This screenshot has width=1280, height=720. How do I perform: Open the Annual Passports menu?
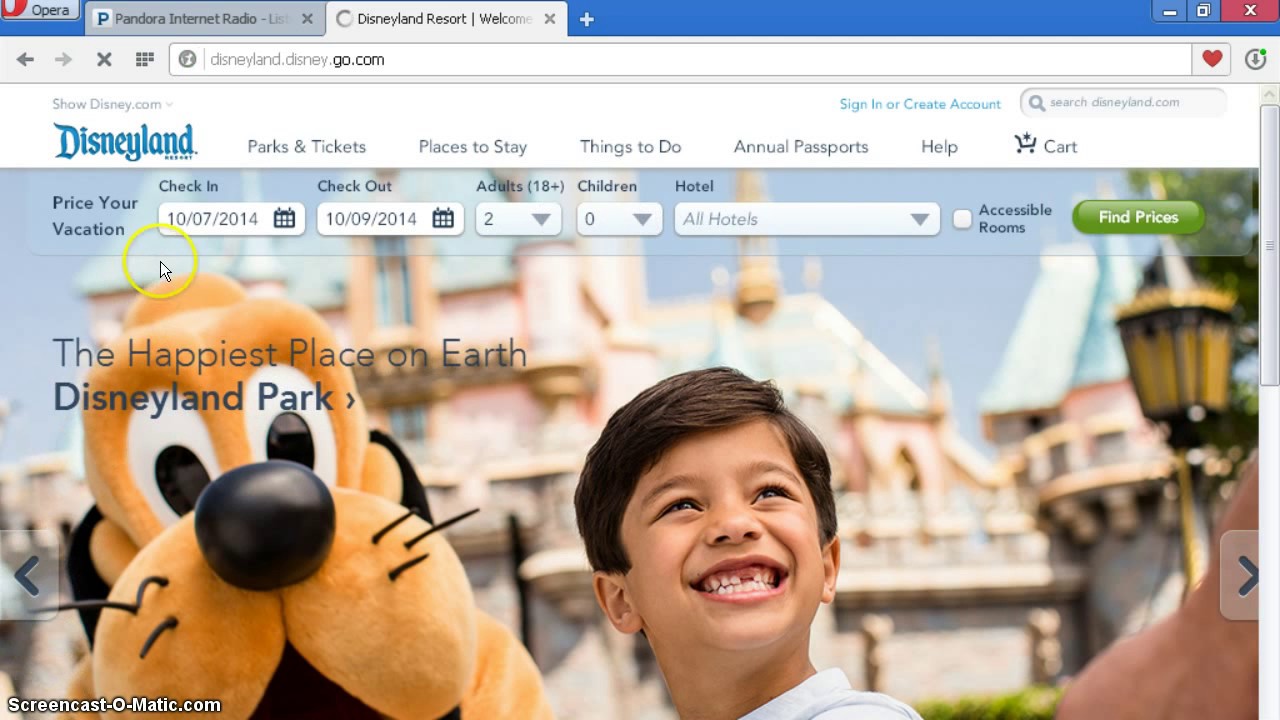(801, 147)
